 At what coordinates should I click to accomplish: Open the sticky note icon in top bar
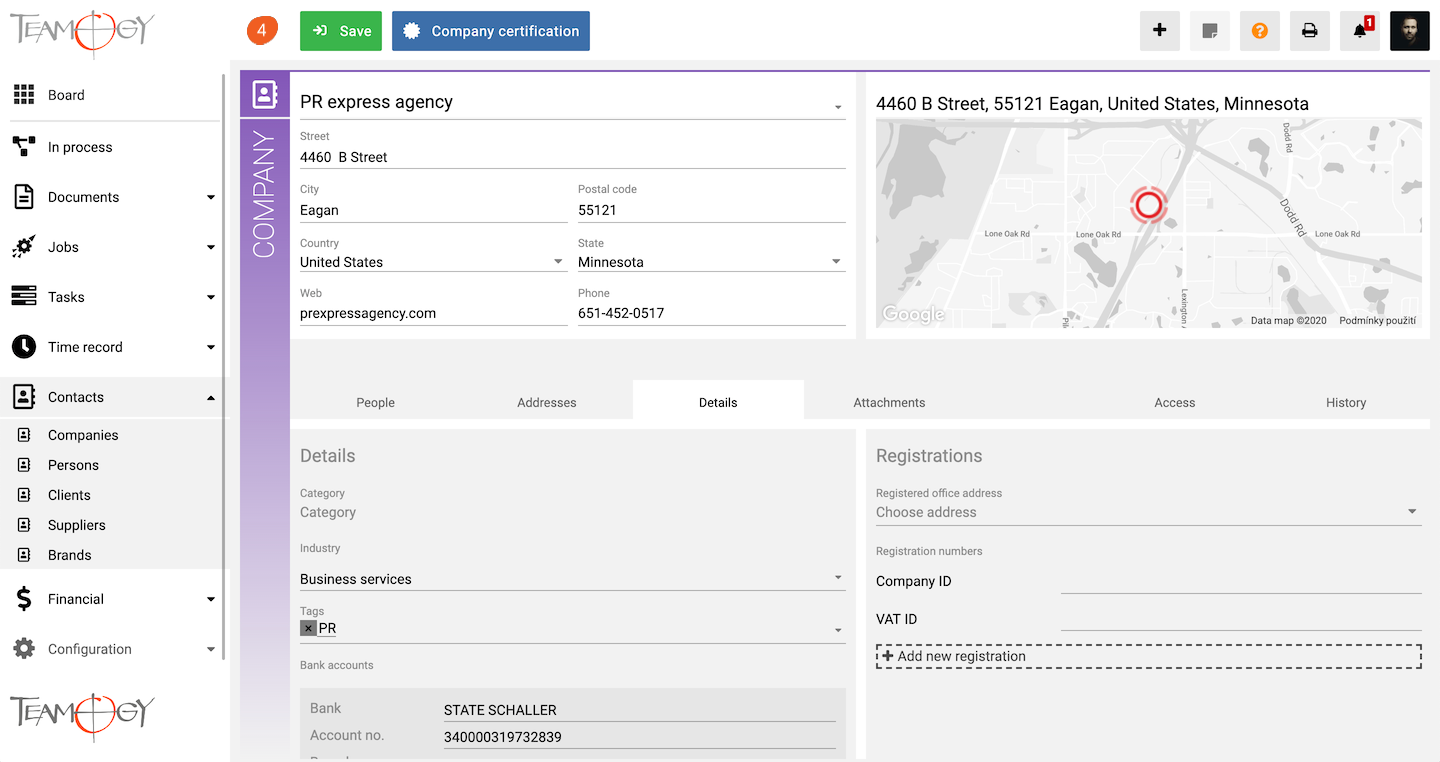click(1210, 31)
